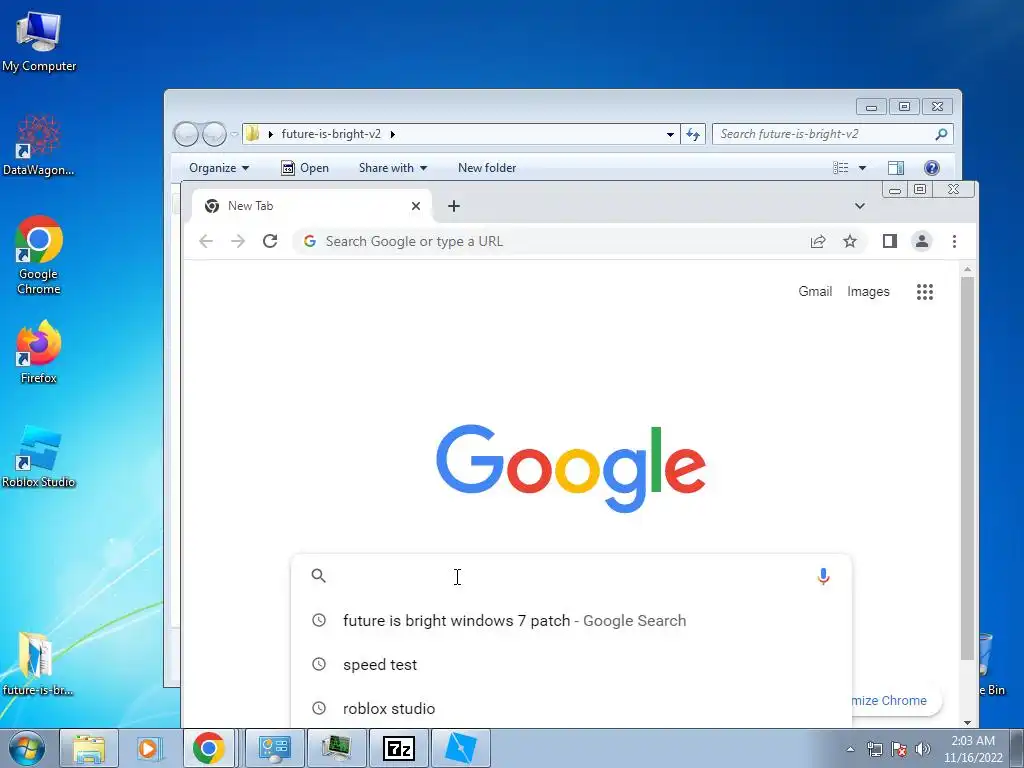Open Explorer's recent pages arrow
The width and height of the screenshot is (1024, 768).
point(234,135)
